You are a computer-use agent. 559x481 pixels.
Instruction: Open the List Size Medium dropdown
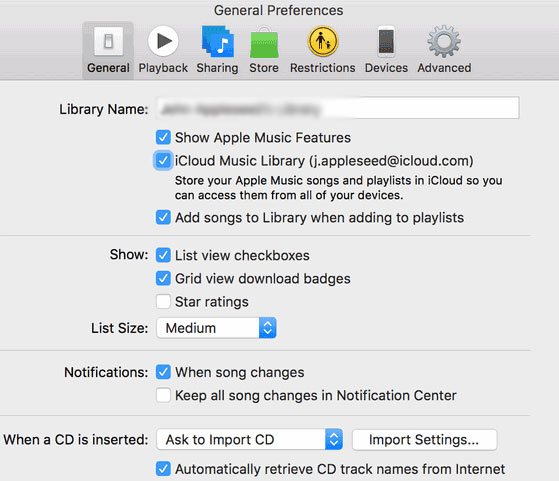tap(216, 328)
